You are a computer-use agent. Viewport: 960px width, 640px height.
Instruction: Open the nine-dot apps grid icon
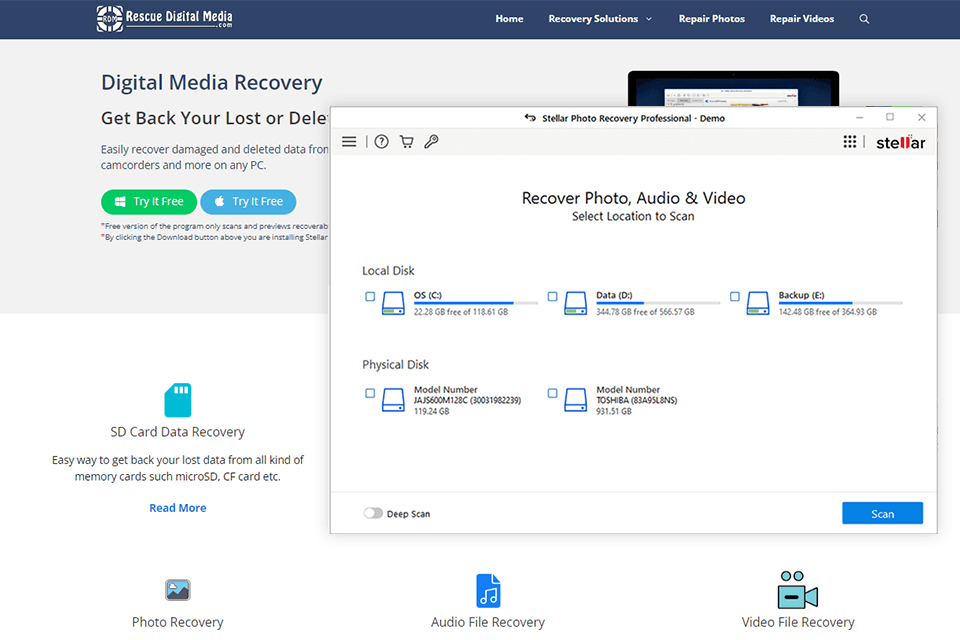pyautogui.click(x=850, y=142)
